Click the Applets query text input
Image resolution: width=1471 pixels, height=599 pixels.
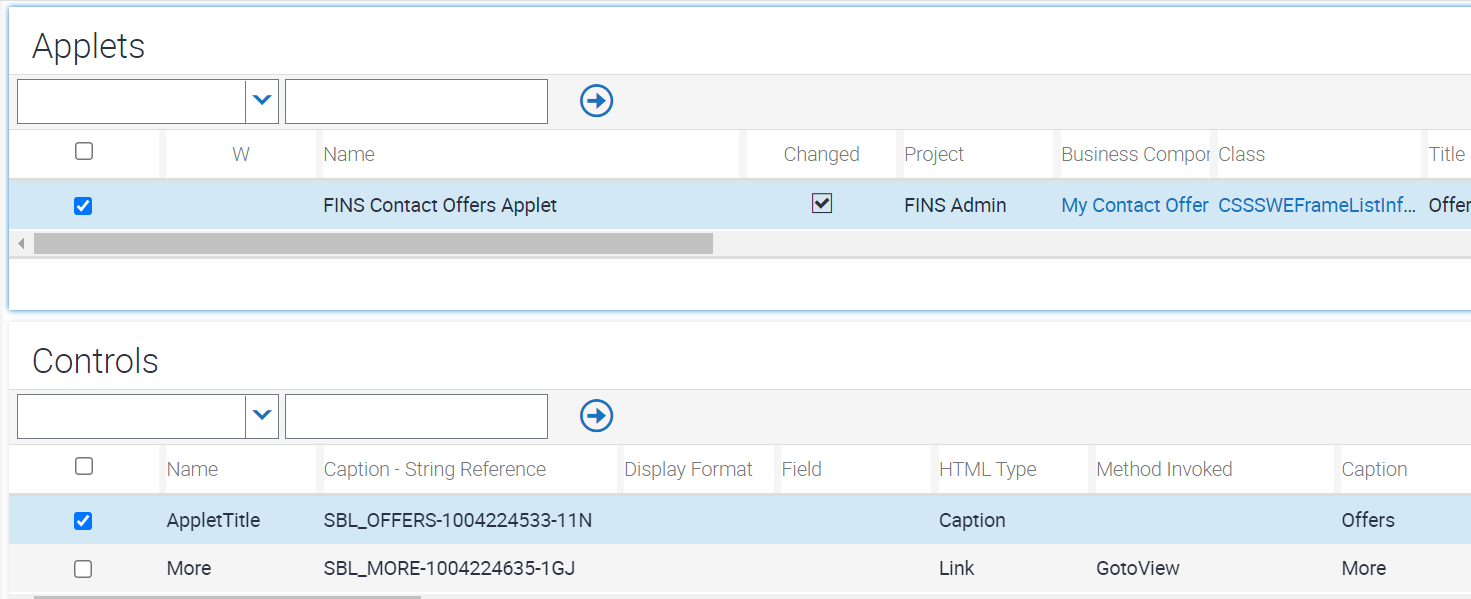tap(416, 100)
